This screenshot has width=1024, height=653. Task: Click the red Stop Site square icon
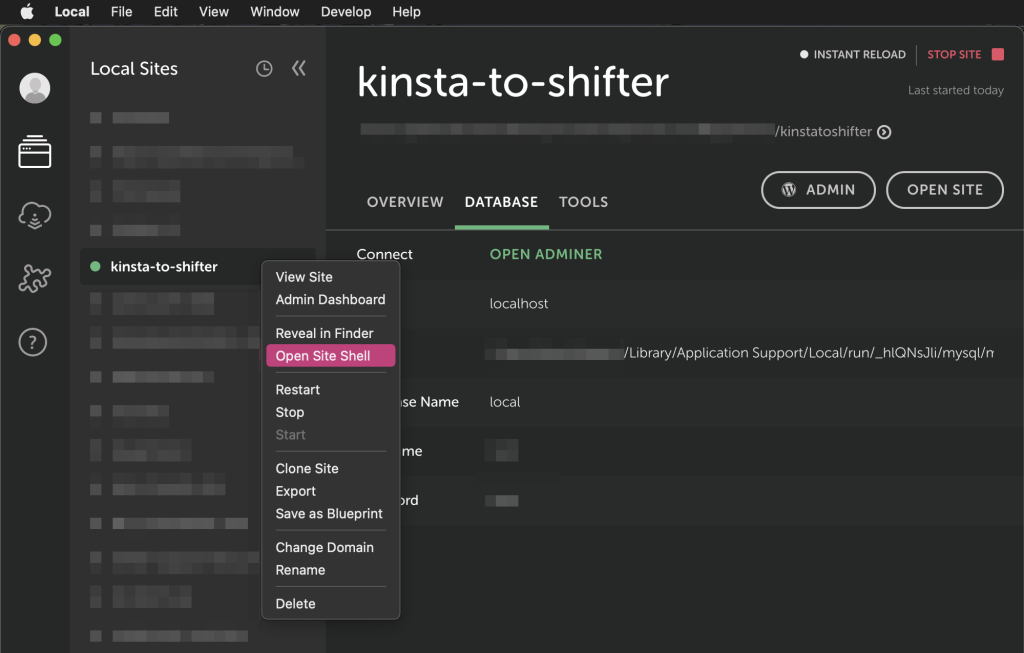(997, 54)
